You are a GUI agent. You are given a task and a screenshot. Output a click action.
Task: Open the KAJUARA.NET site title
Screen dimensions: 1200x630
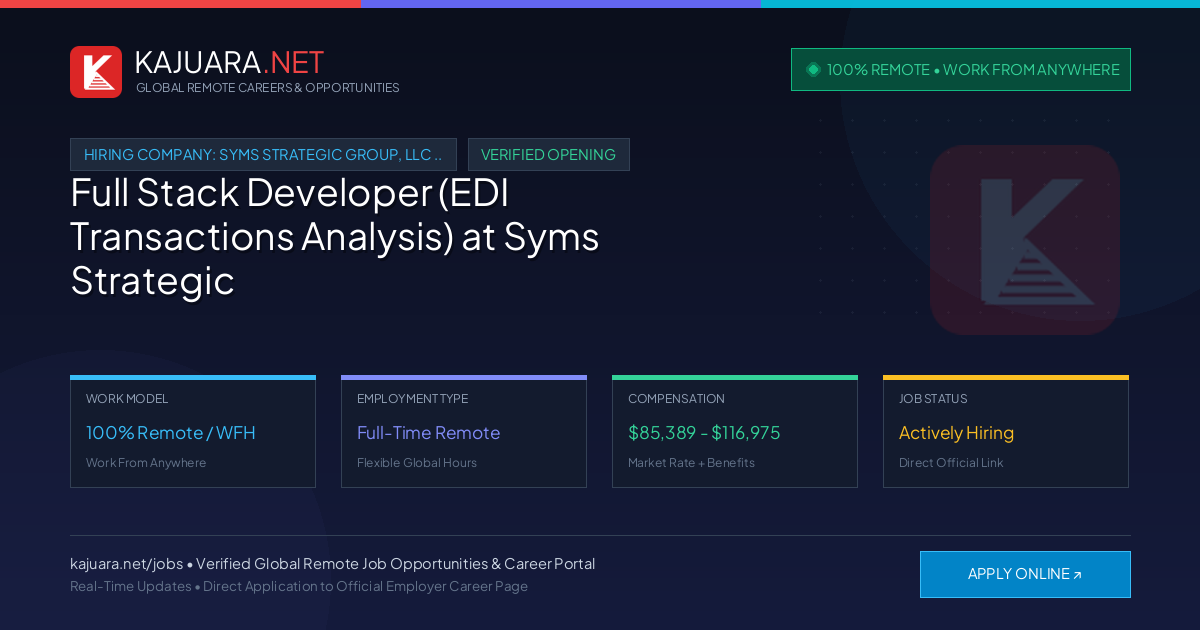click(x=229, y=62)
